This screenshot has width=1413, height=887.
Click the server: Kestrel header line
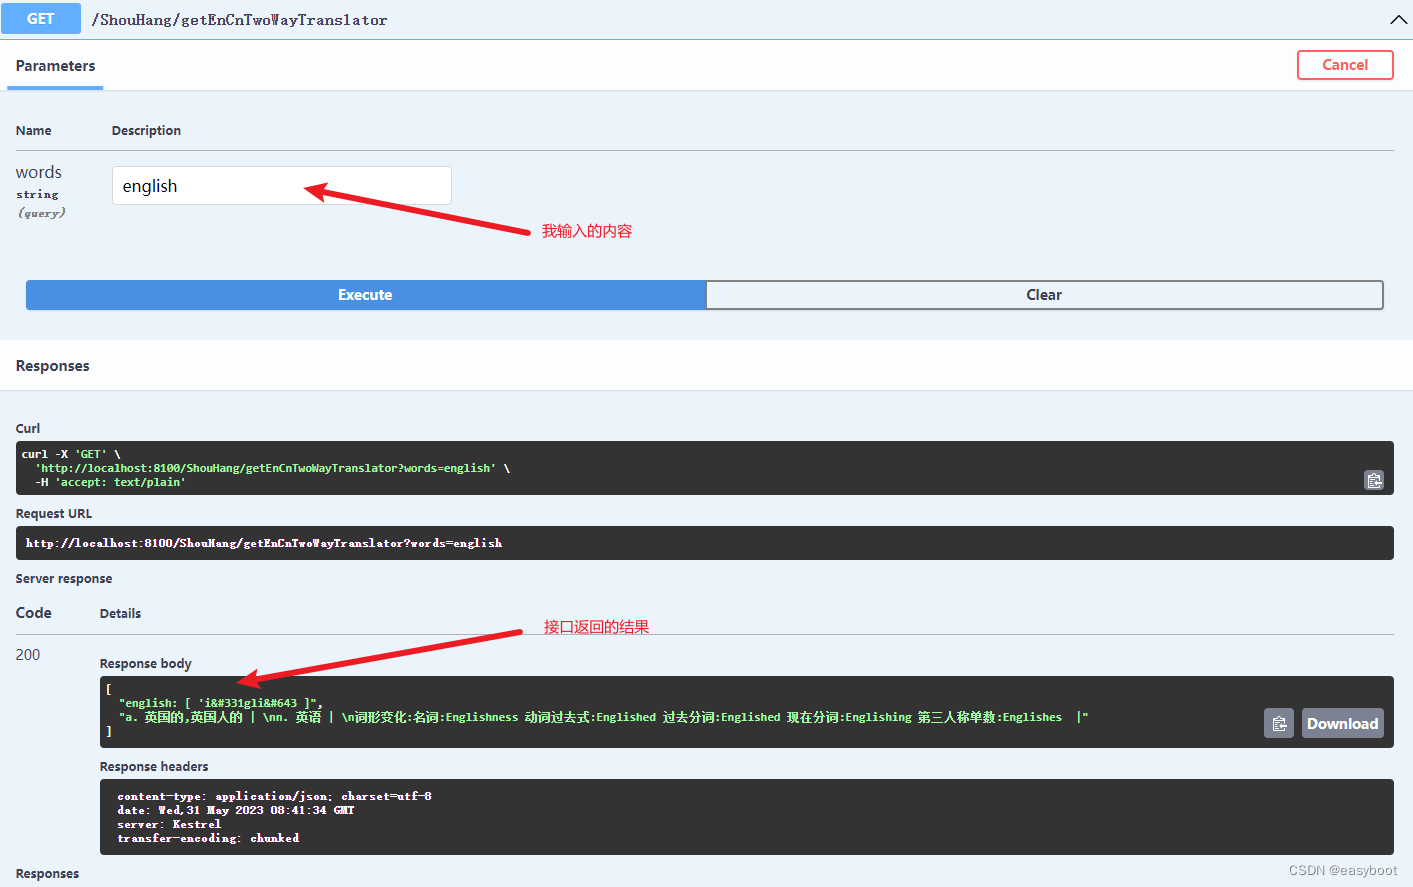[x=169, y=824]
